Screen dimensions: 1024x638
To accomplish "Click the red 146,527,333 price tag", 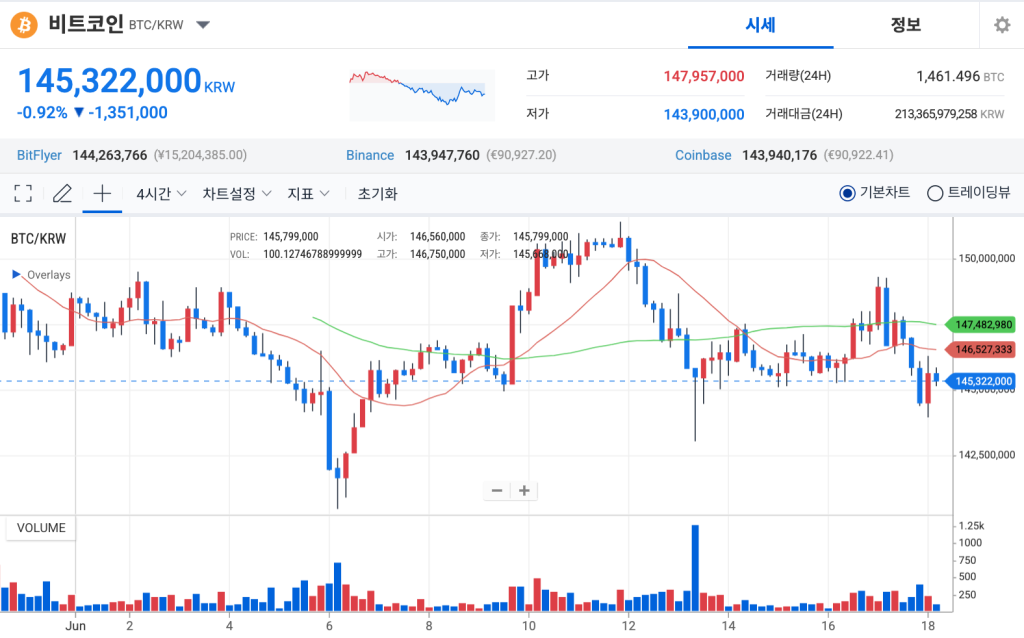I will point(980,349).
